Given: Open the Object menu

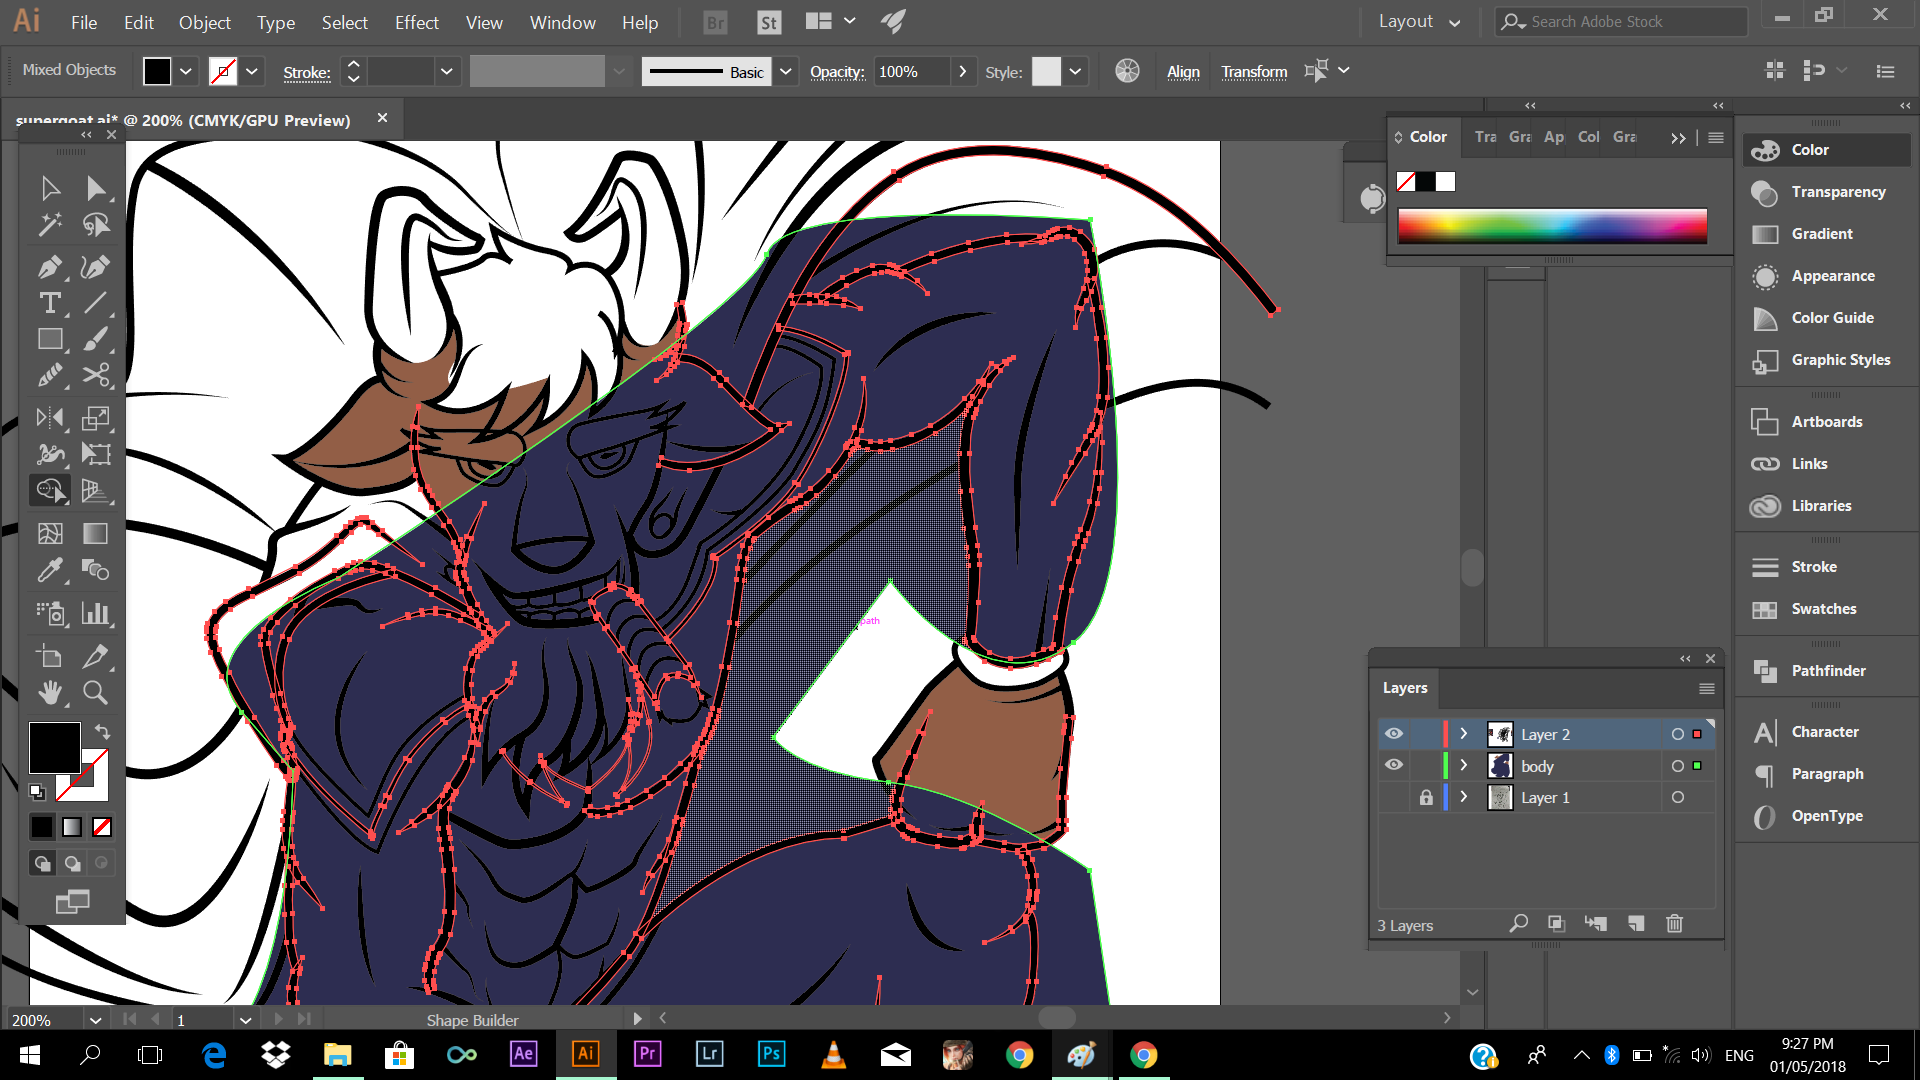Looking at the screenshot, I should tap(204, 22).
